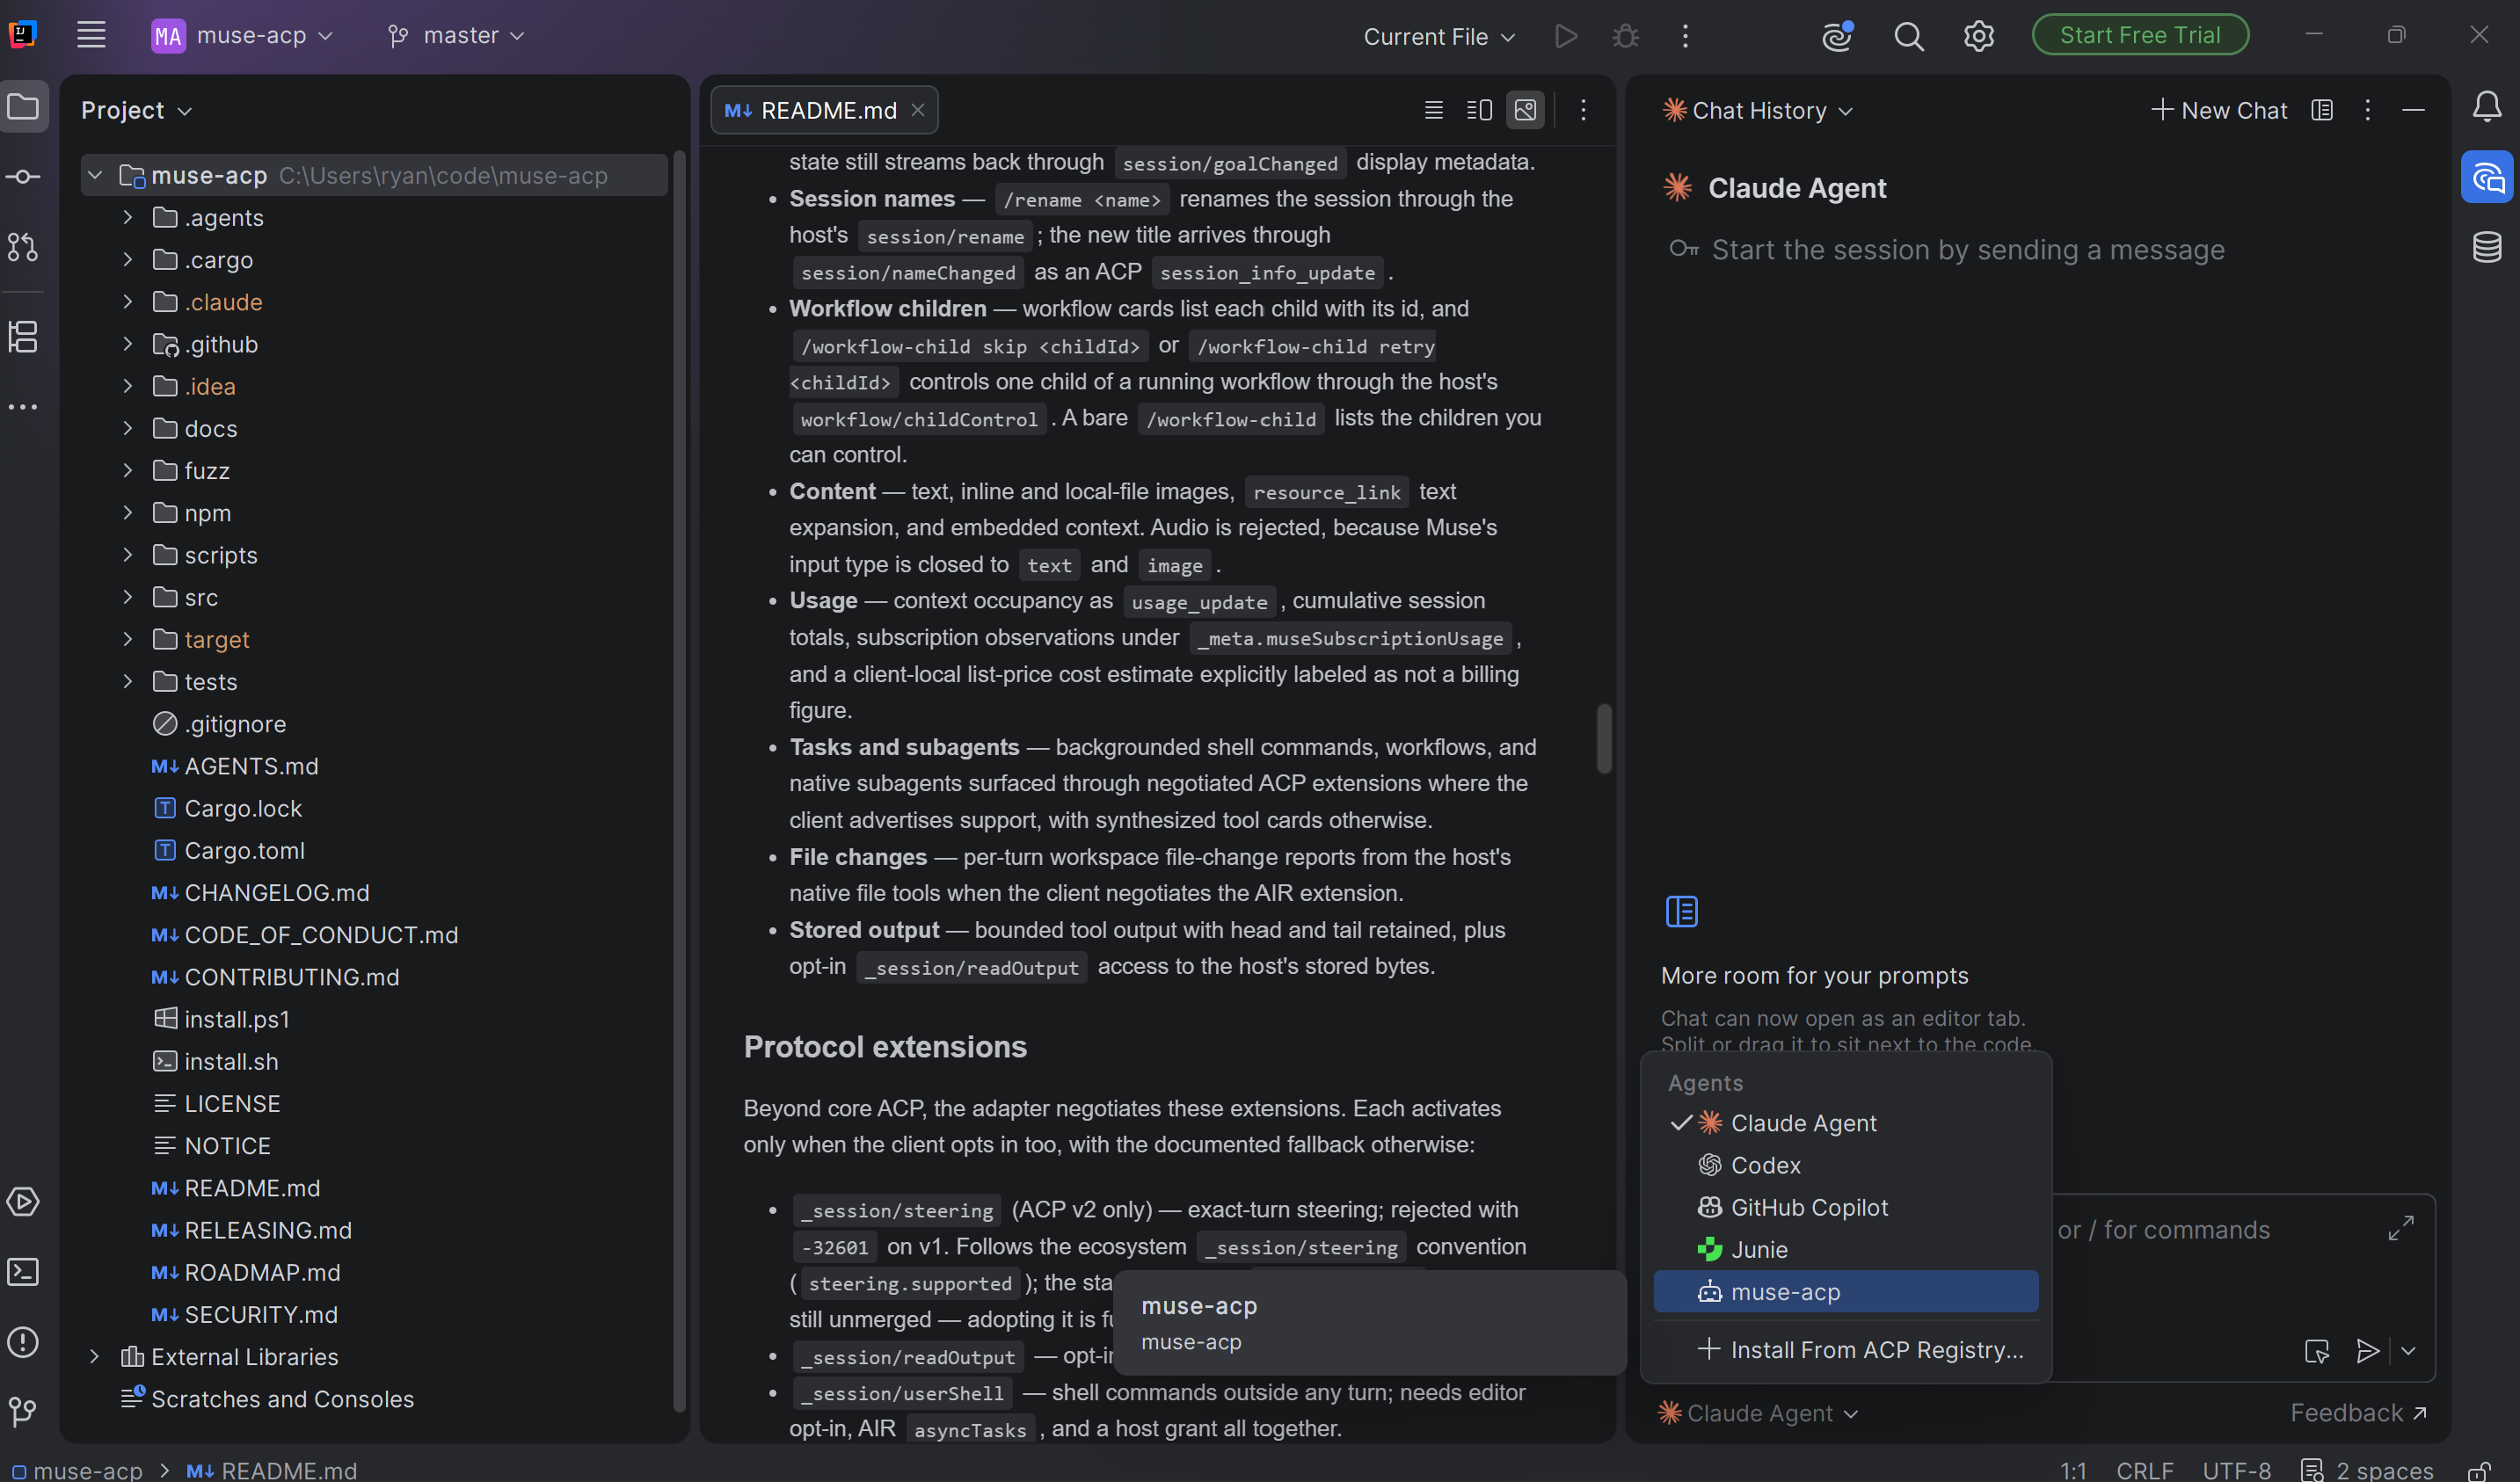Viewport: 2520px width, 1482px height.
Task: Open more run actions menu
Action: [x=1686, y=36]
